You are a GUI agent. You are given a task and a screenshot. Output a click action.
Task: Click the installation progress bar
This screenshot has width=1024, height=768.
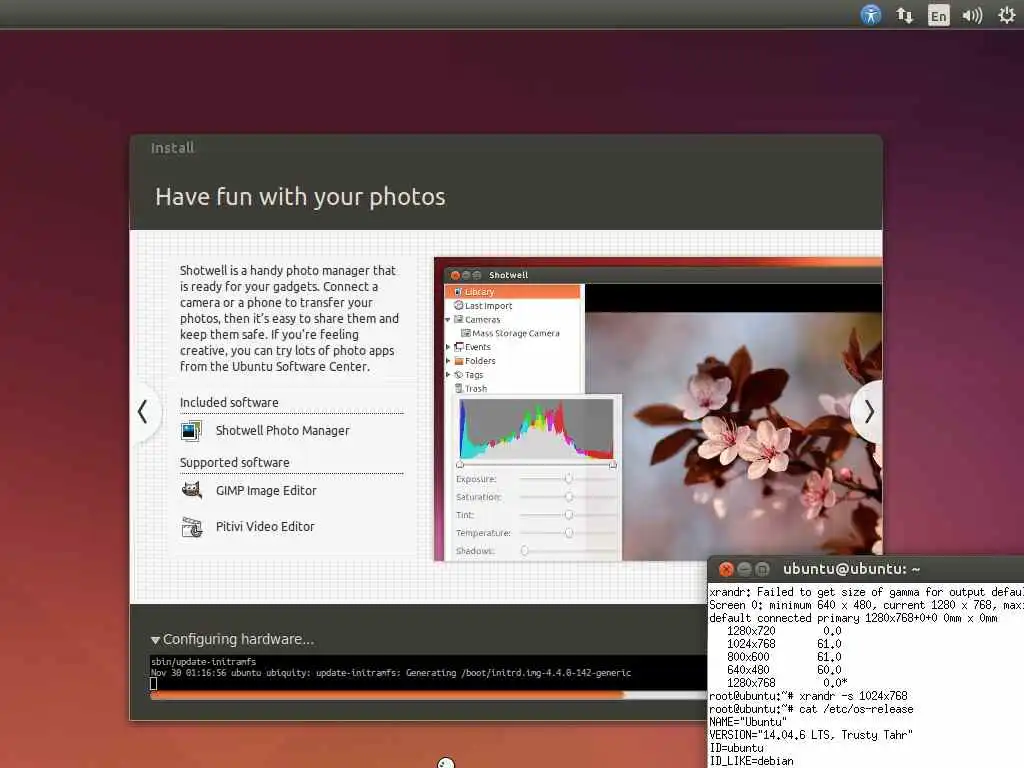428,696
